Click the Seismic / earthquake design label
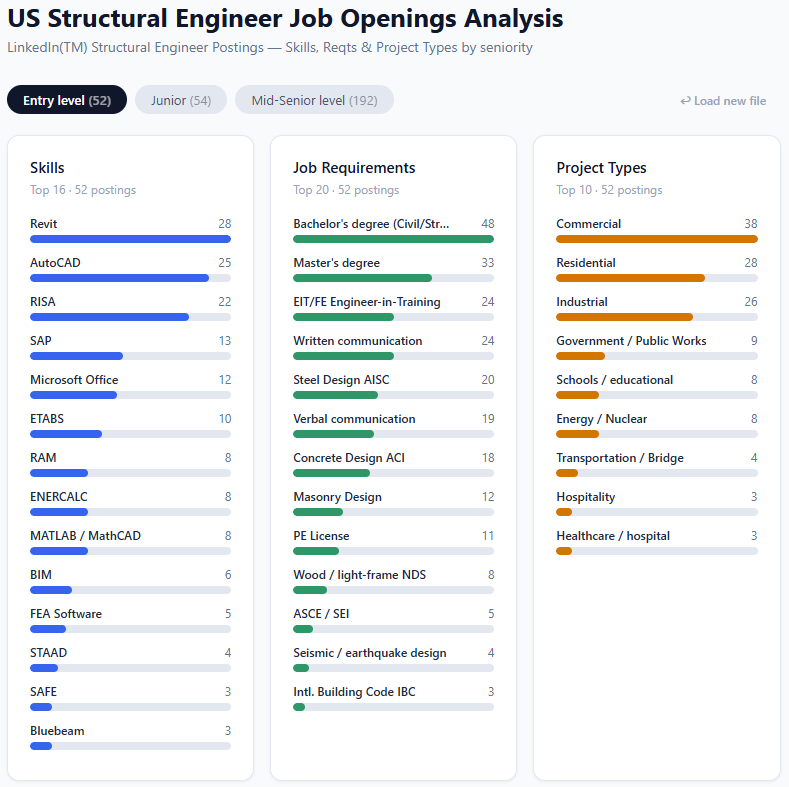 point(369,653)
